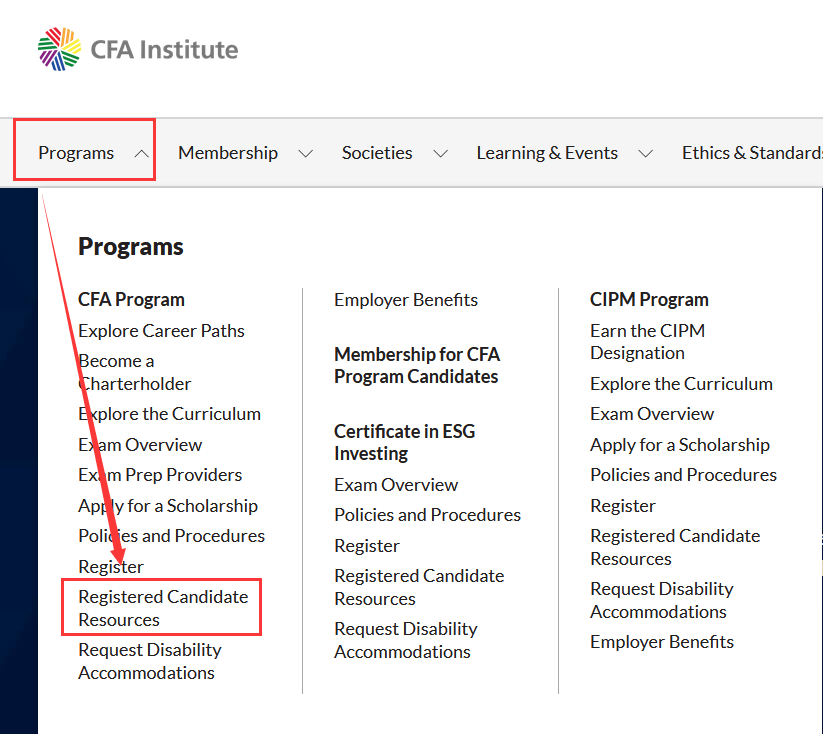Open Membership for CFA Program Candidates
823x734 pixels.
click(417, 365)
